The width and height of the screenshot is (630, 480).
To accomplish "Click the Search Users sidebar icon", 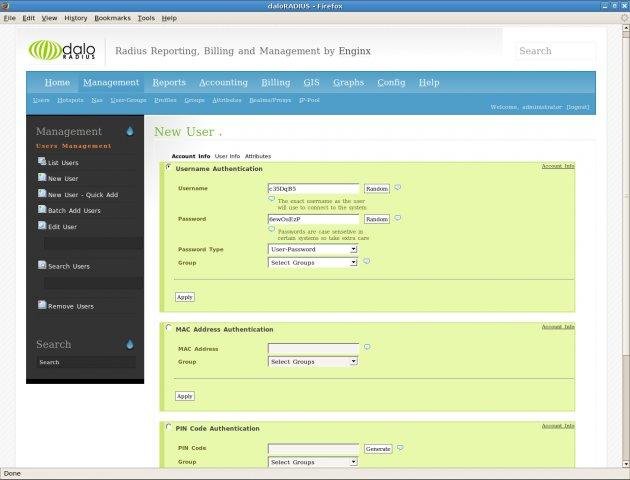I will (x=42, y=265).
